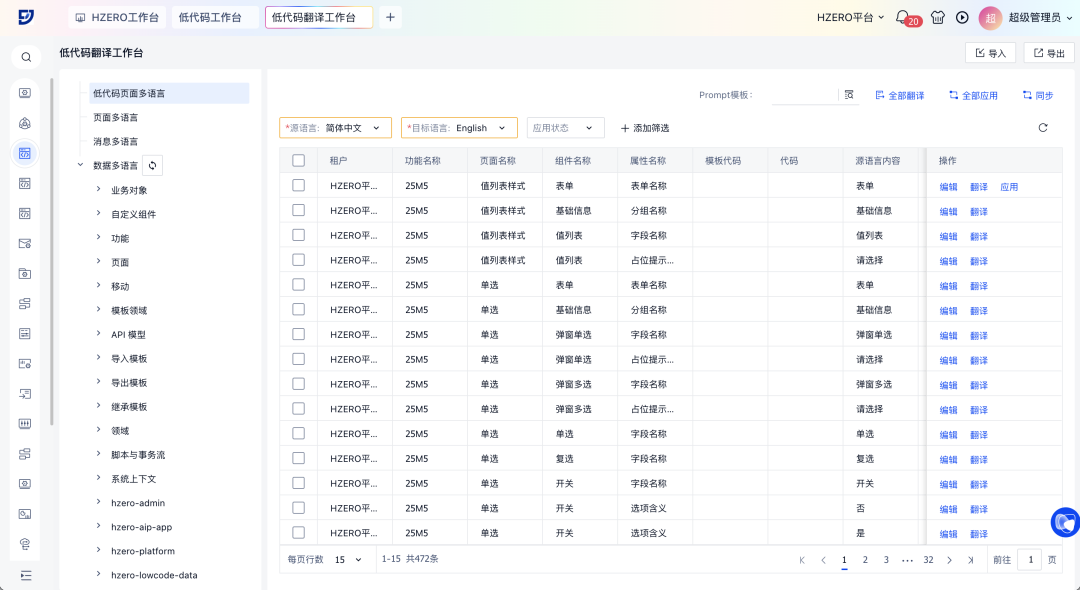Image resolution: width=1080 pixels, height=590 pixels.
Task: Click the Prompt模板 picker icon
Action: (849, 95)
